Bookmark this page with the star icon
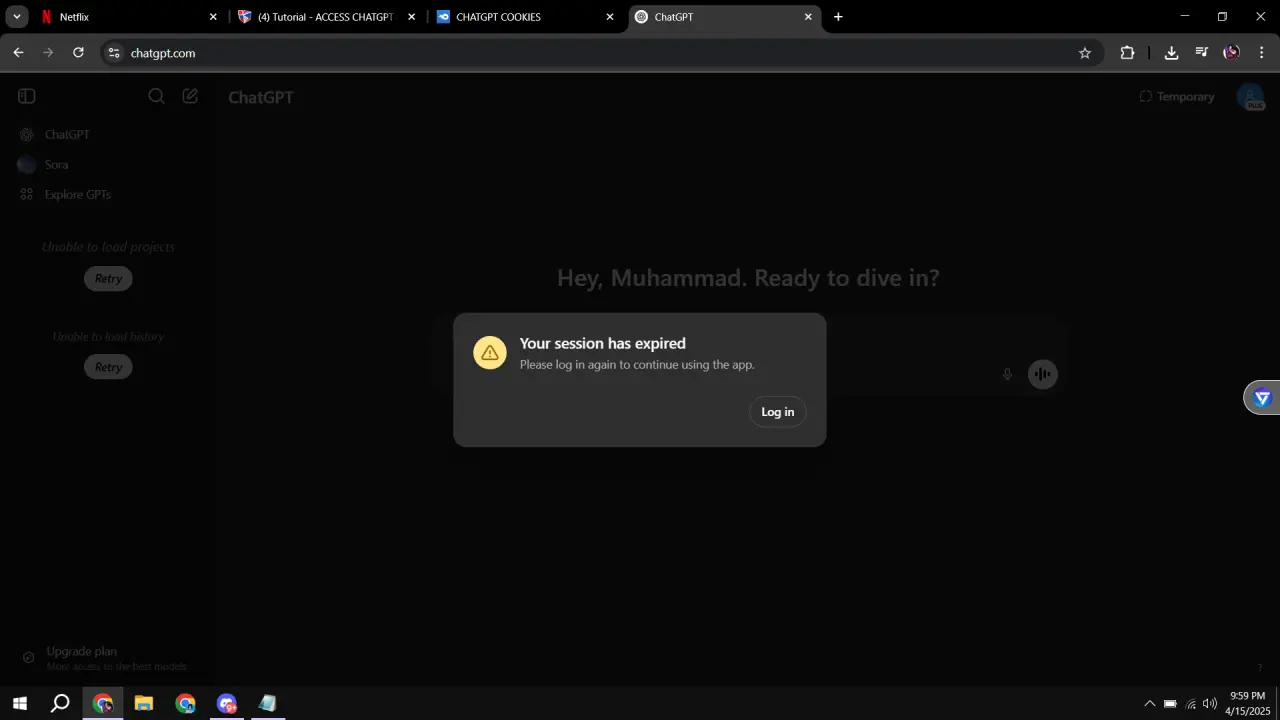This screenshot has height=720, width=1280. tap(1085, 53)
